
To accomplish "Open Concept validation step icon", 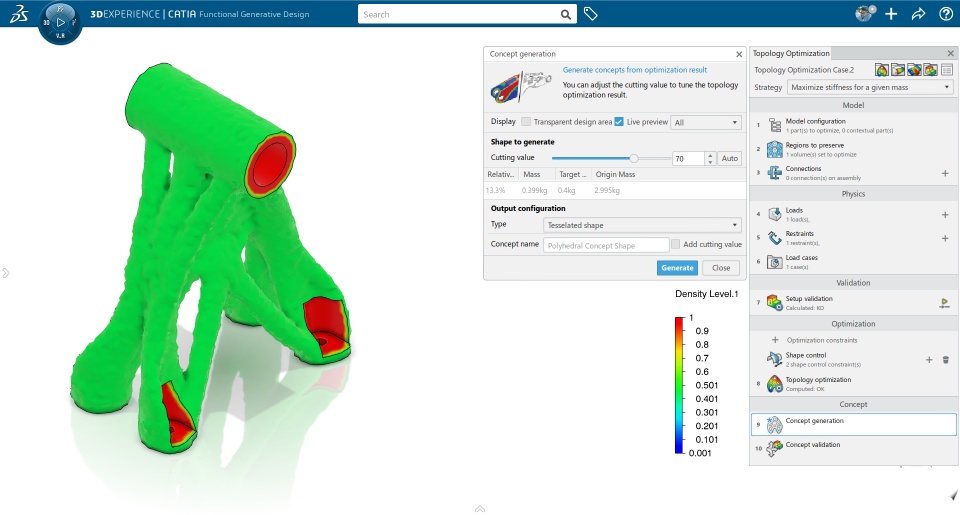I will click(774, 448).
